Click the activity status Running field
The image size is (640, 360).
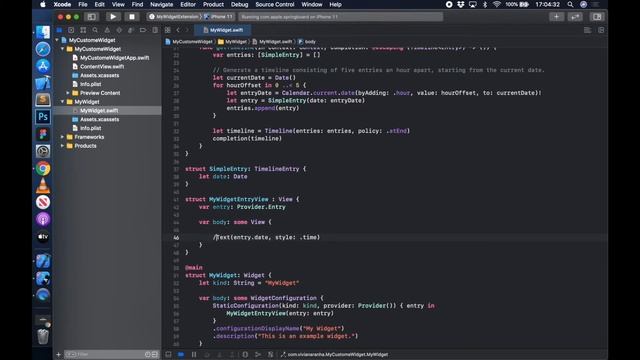pos(340,17)
